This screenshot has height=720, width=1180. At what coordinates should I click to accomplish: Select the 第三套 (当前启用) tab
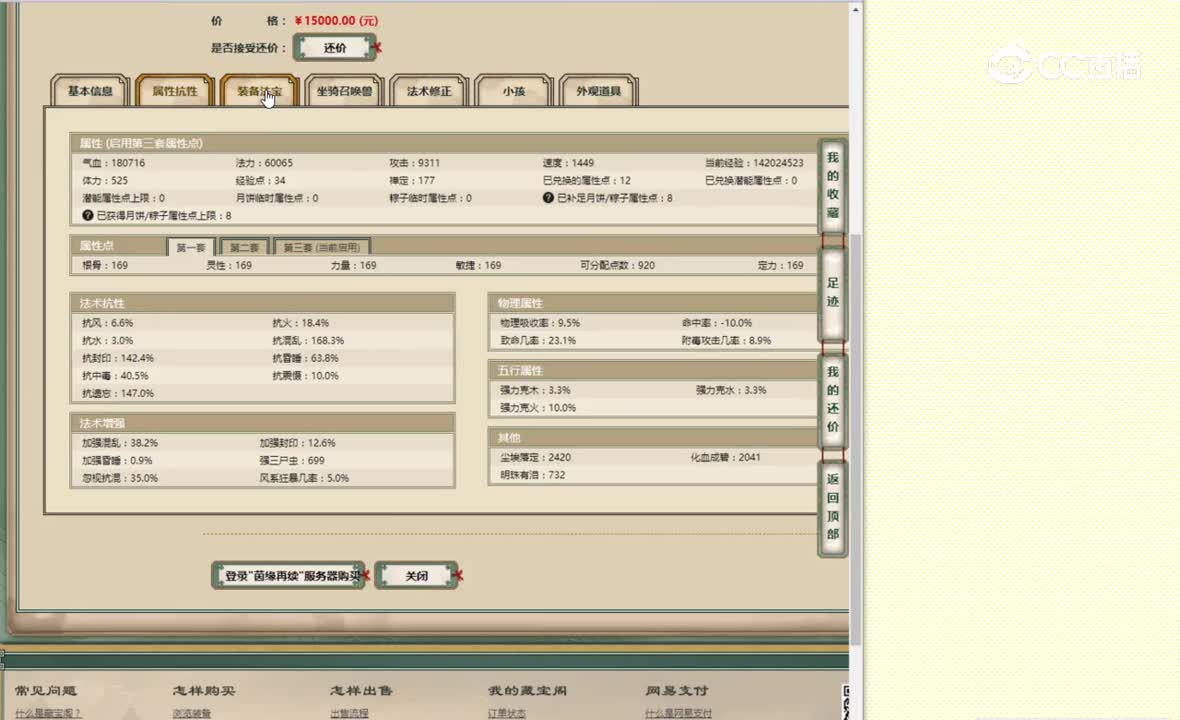pos(321,247)
